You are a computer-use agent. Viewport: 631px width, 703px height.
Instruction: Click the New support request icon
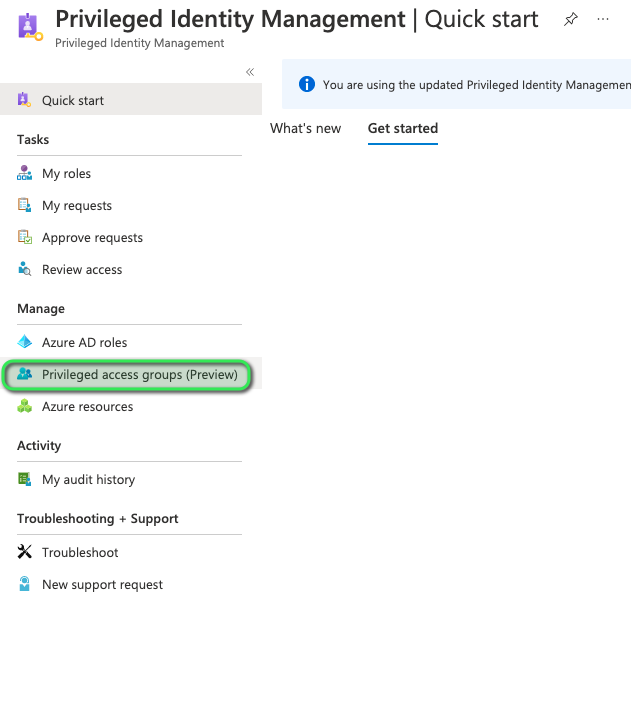point(24,584)
